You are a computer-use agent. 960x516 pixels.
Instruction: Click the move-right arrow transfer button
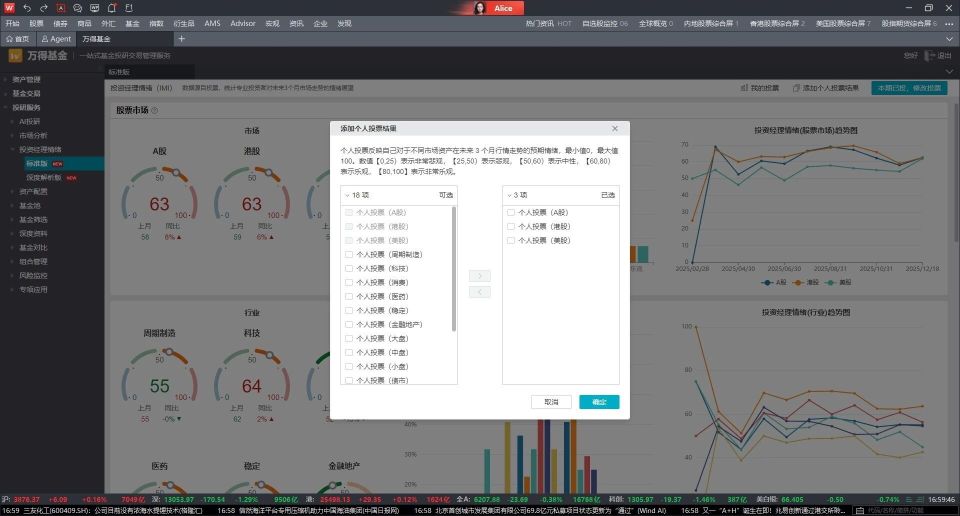point(479,276)
